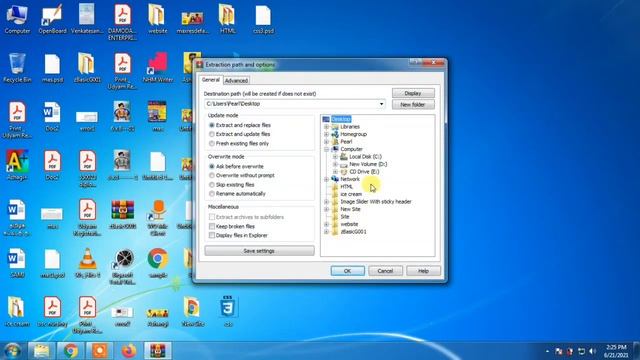
Task: Open the OpenBoard desktop shortcut
Action: coord(52,19)
